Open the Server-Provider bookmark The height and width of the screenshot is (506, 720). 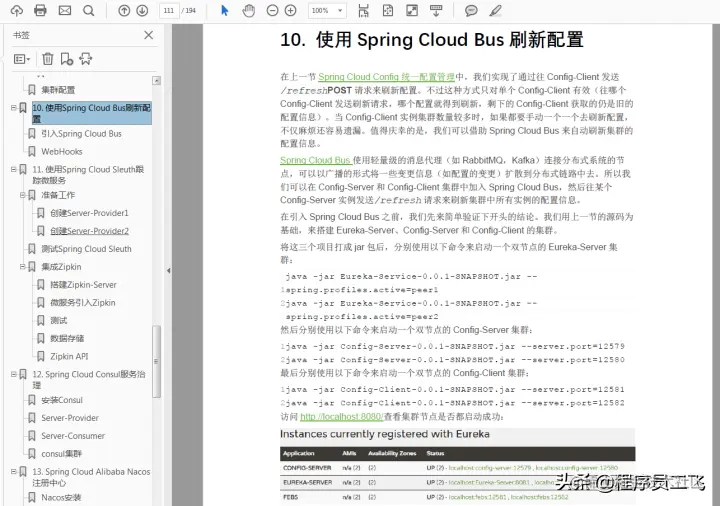point(70,418)
